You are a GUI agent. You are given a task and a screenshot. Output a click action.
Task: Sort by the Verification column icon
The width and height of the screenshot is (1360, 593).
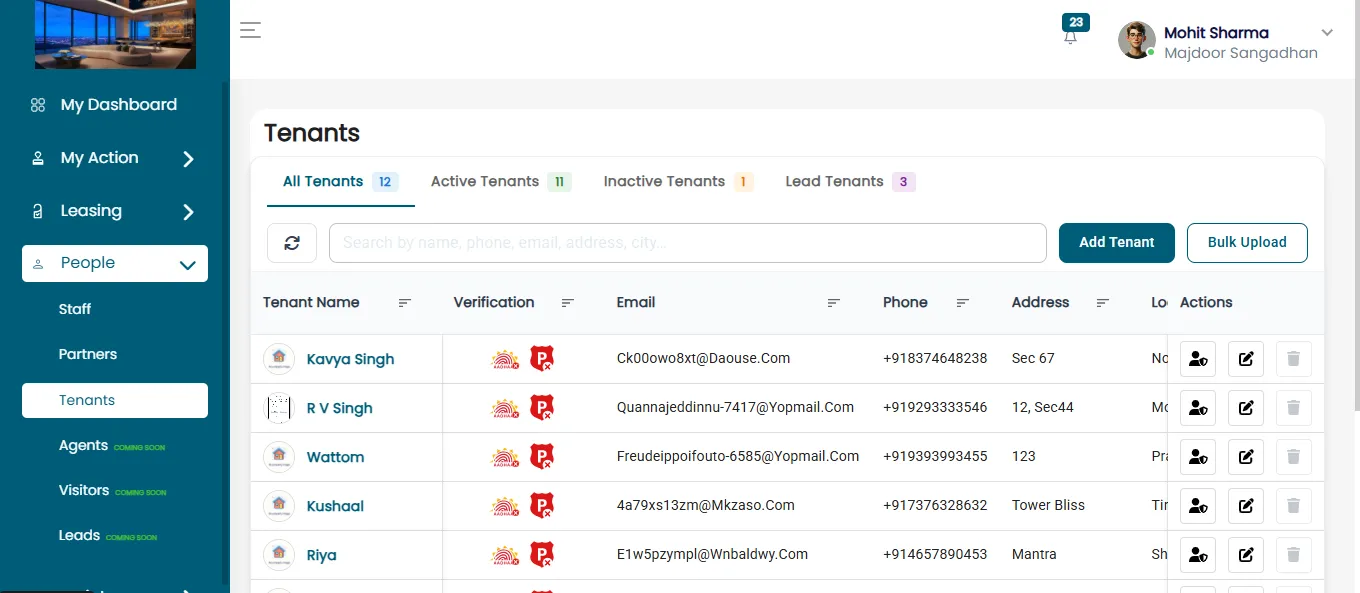coord(567,303)
